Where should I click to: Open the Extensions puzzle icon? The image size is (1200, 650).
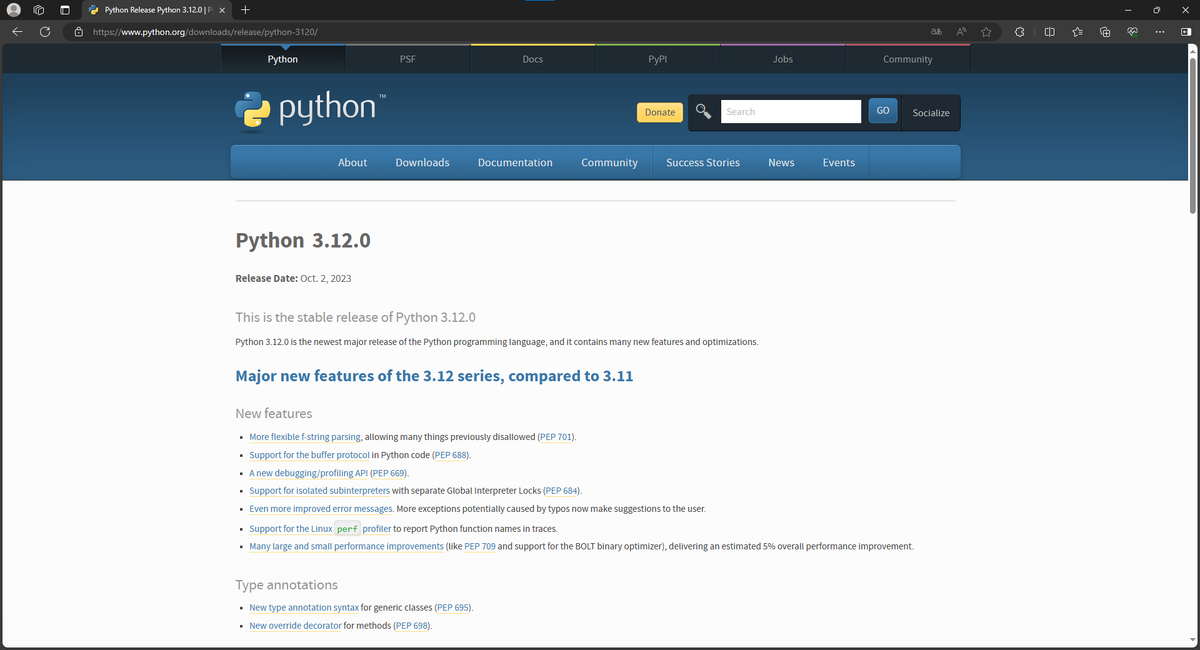(x=1019, y=32)
